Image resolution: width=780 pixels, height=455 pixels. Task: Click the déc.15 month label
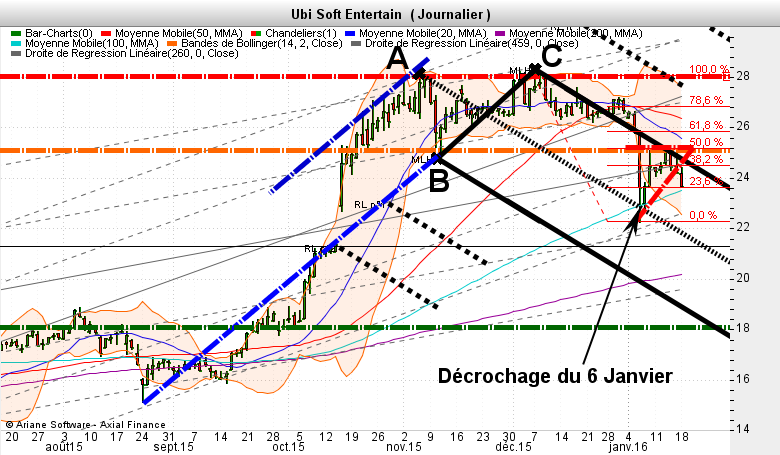(x=513, y=447)
